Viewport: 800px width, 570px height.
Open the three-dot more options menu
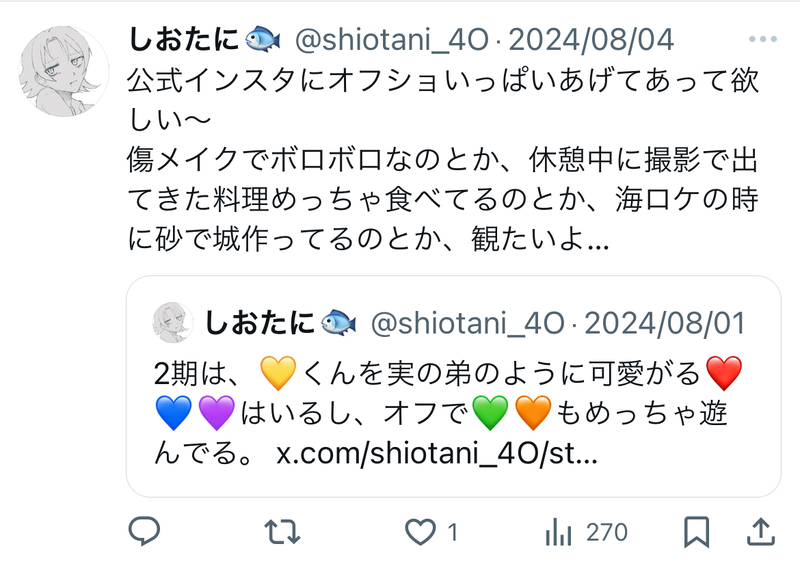[x=763, y=39]
